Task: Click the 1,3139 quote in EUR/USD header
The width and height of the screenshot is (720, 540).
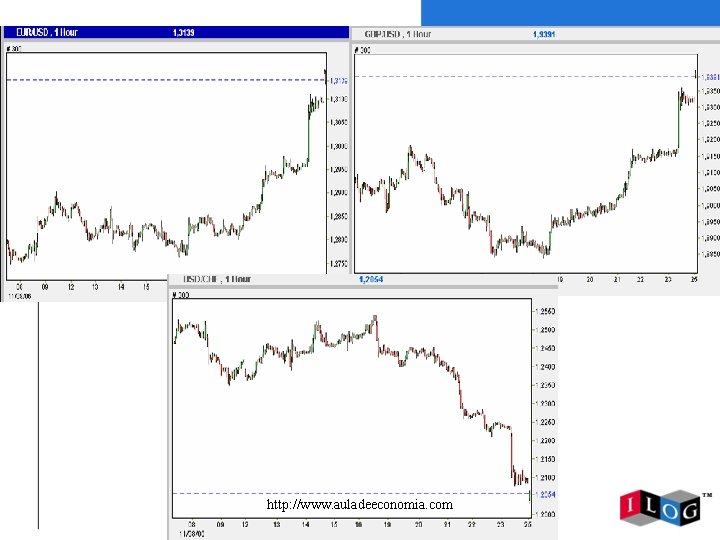Action: coord(184,32)
